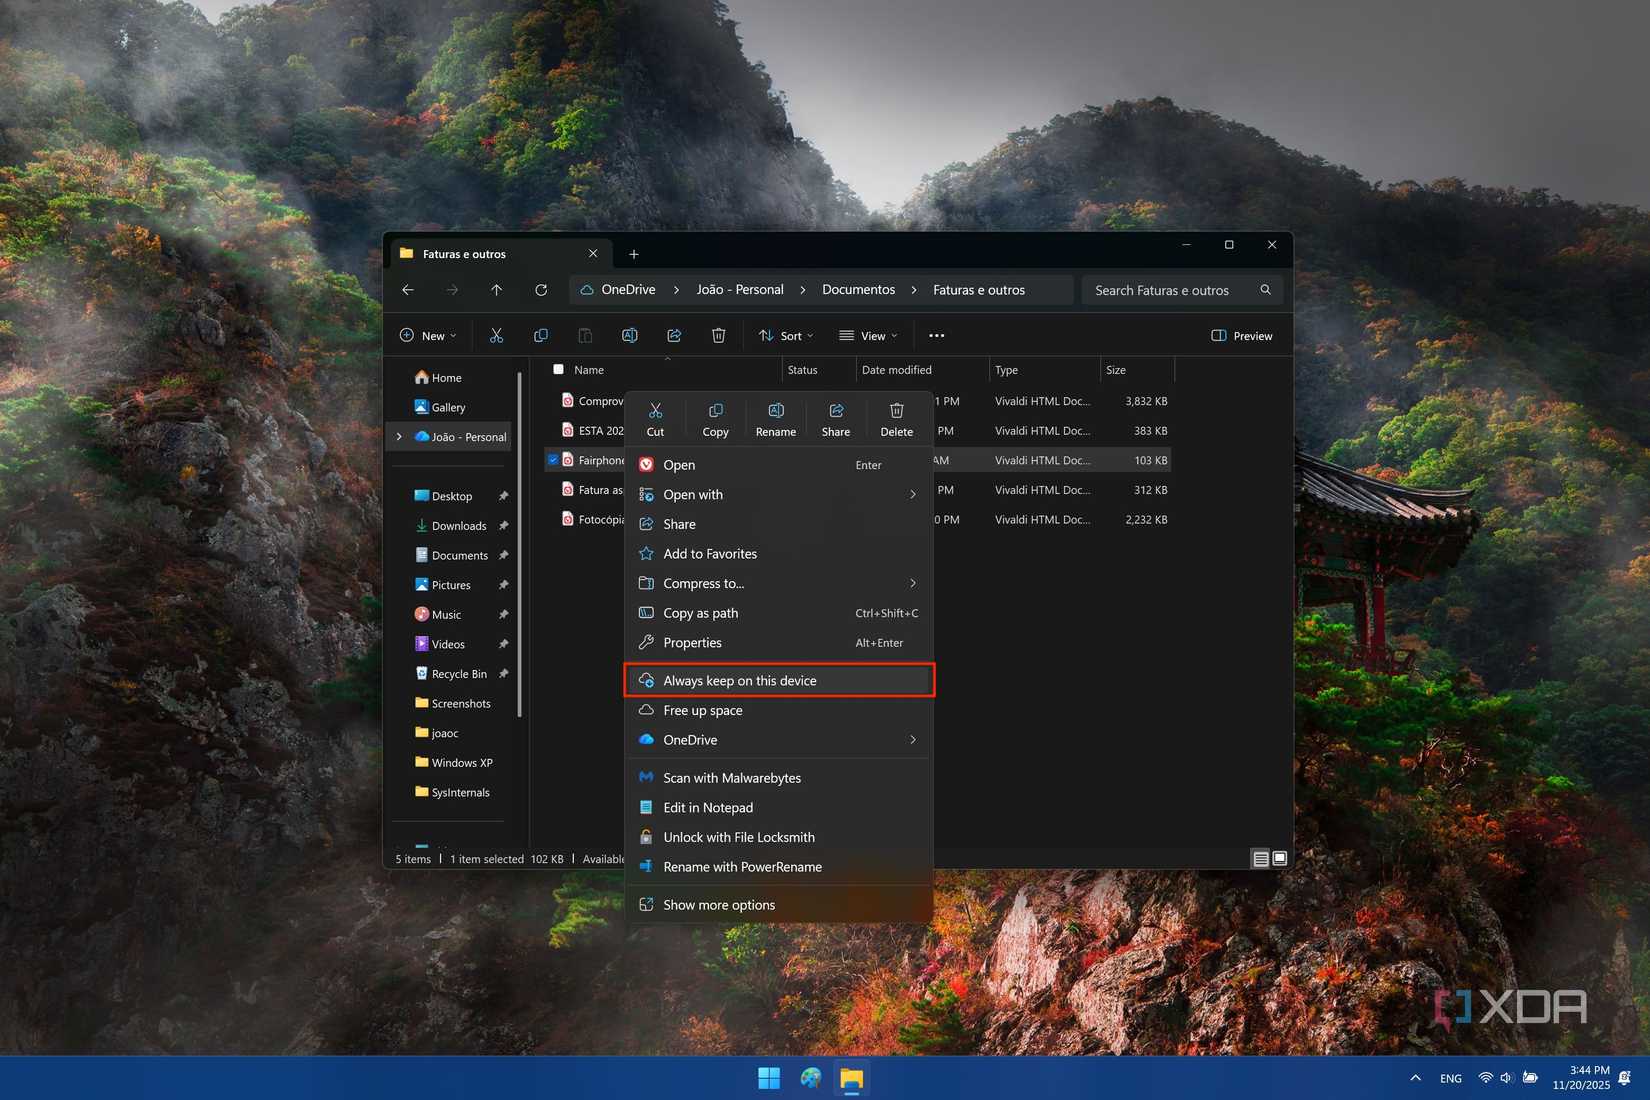1650x1100 pixels.
Task: Select the Fairphone file checkbox
Action: click(554, 459)
